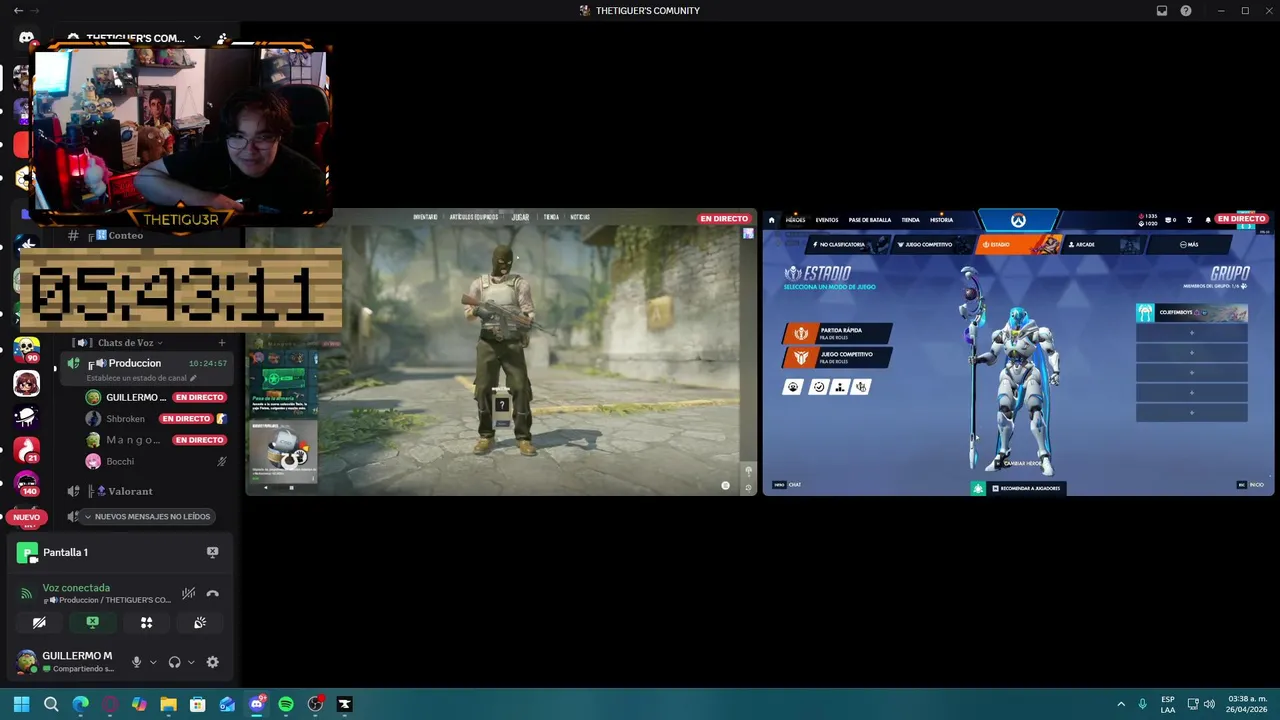The width and height of the screenshot is (1280, 720).
Task: Click COJEFEMBOYS group member card
Action: [x=1191, y=313]
